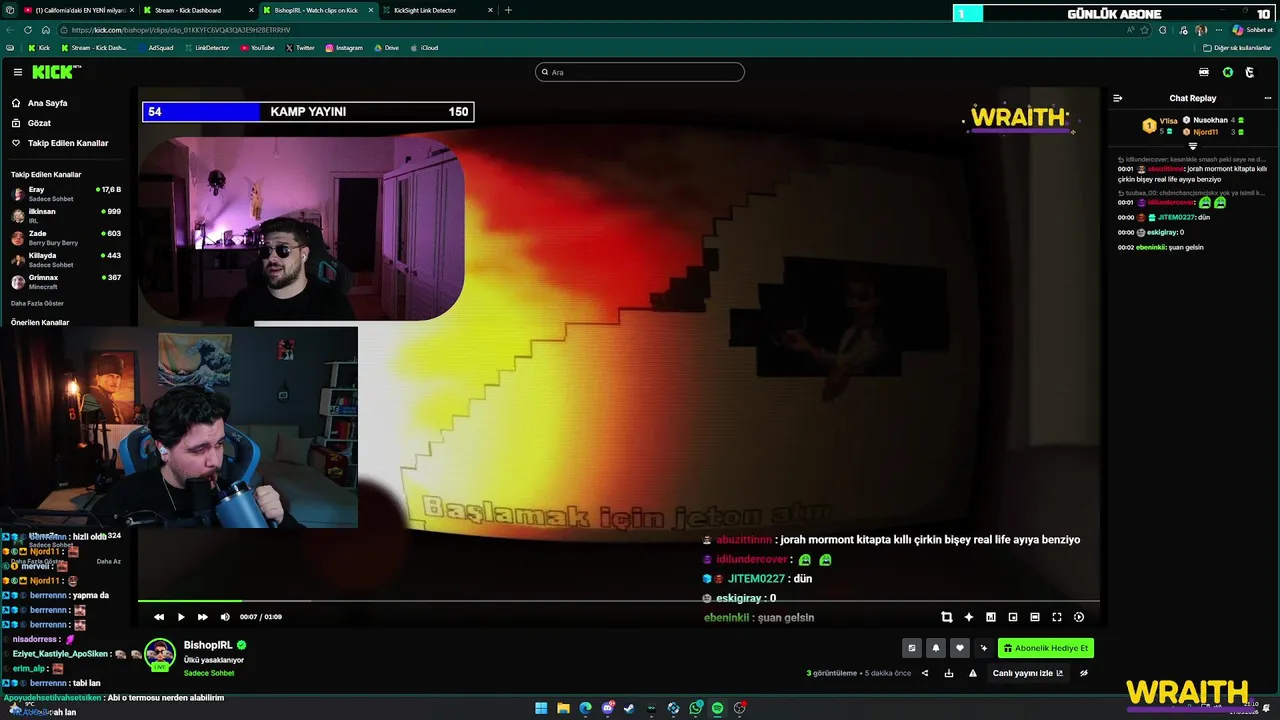Open the Drive bookmark
The height and width of the screenshot is (720, 1280).
click(386, 47)
